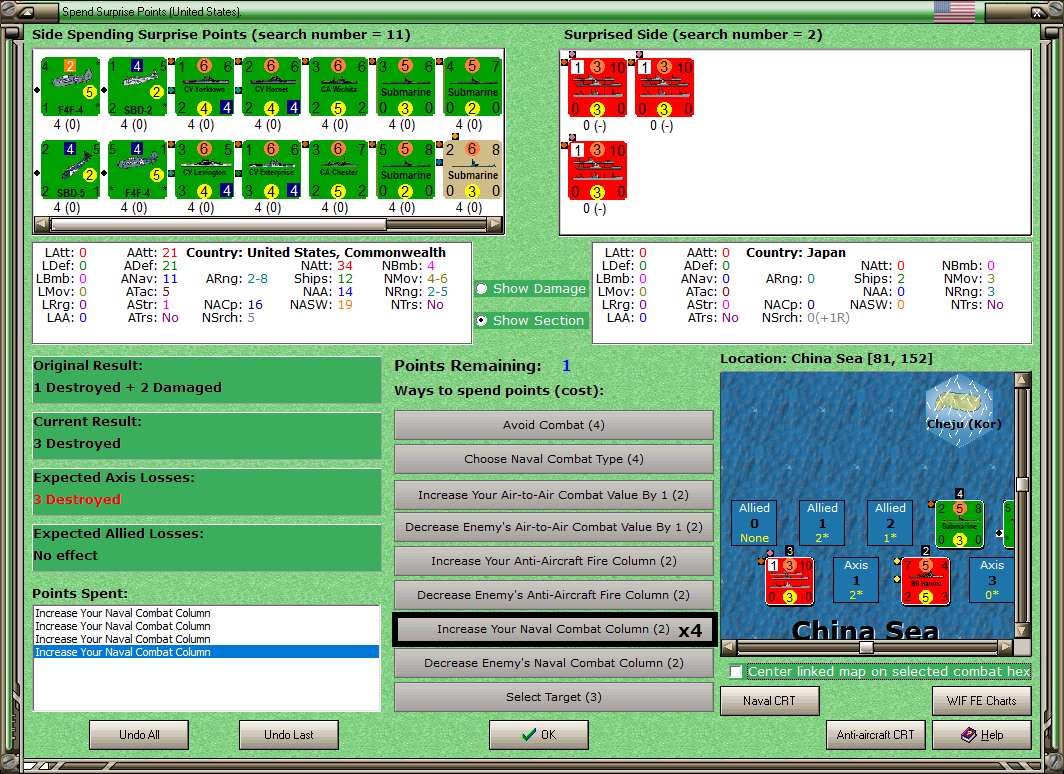Click the map vertical scrollbar thumb
This screenshot has height=774, width=1064.
pos(1023,484)
